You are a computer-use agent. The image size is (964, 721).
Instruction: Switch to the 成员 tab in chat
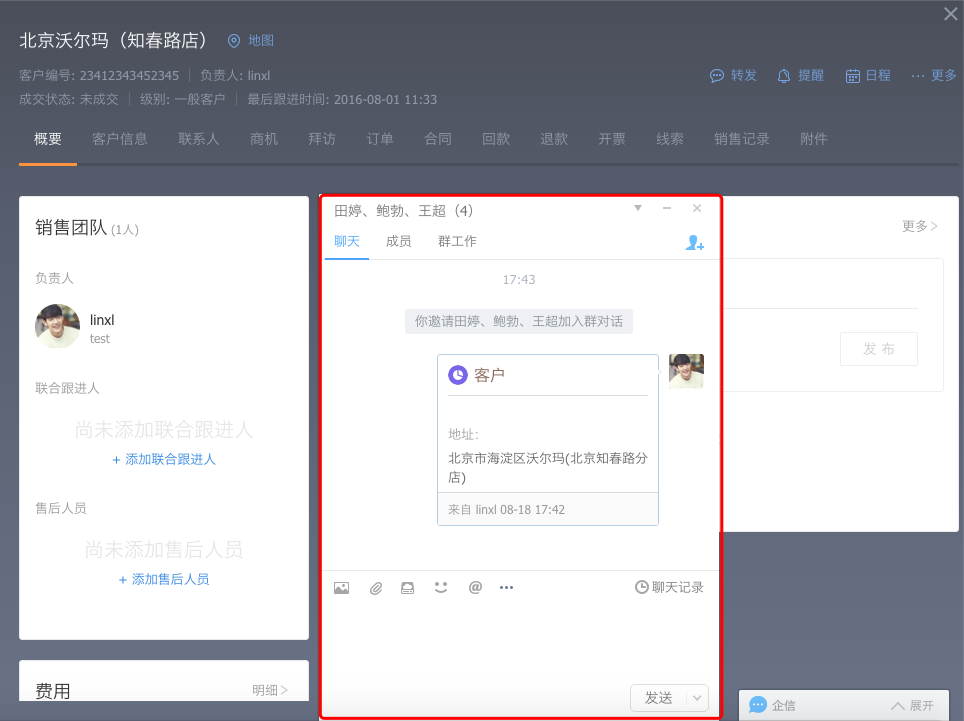point(398,241)
